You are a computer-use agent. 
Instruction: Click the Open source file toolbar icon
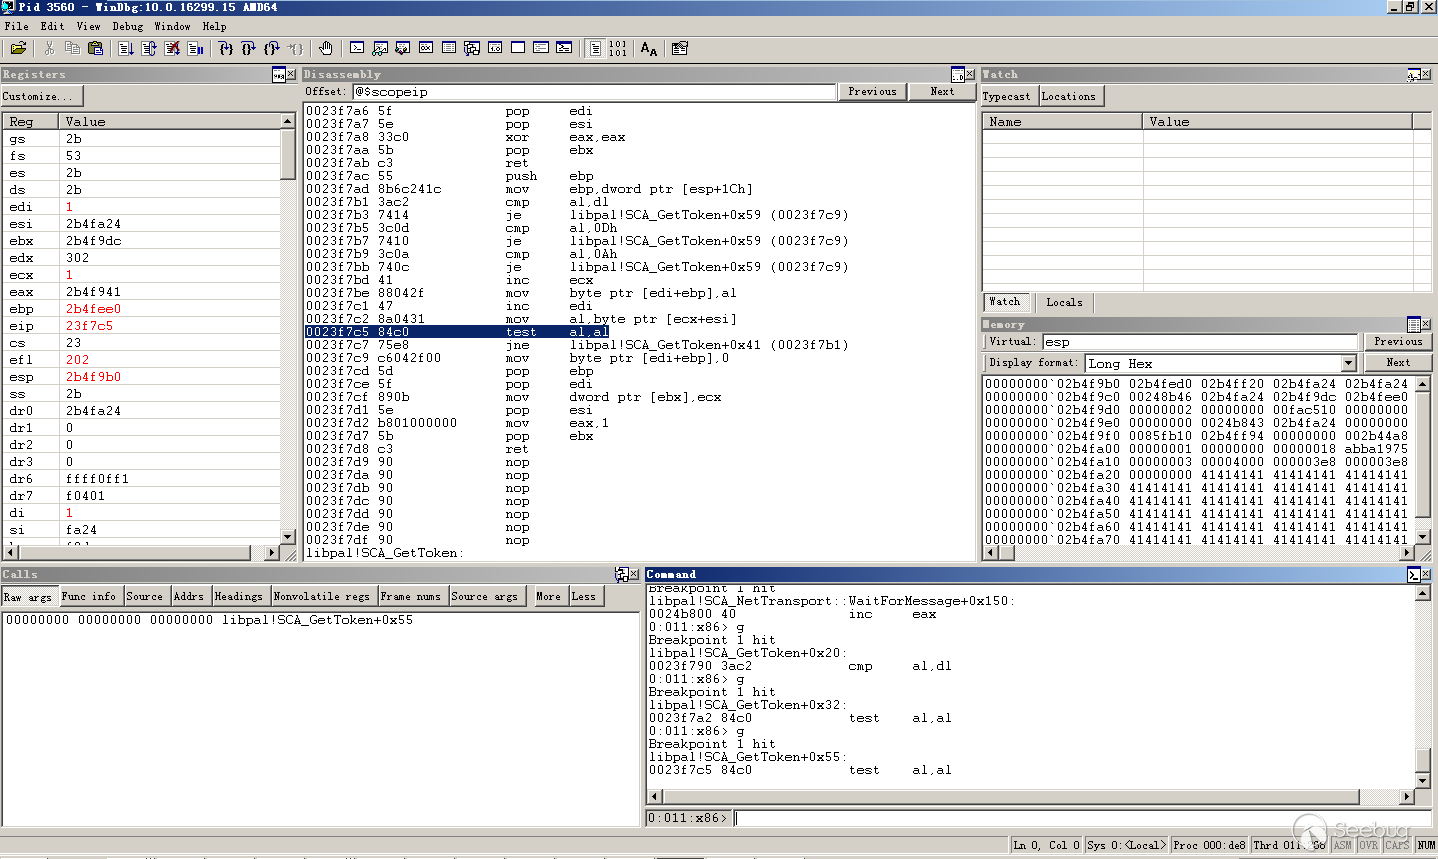click(18, 48)
